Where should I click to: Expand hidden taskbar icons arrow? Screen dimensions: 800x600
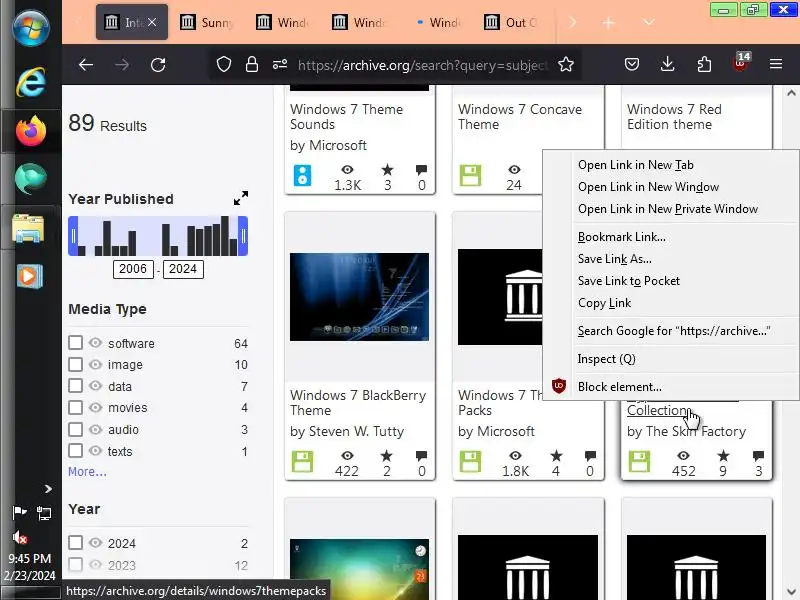click(48, 489)
